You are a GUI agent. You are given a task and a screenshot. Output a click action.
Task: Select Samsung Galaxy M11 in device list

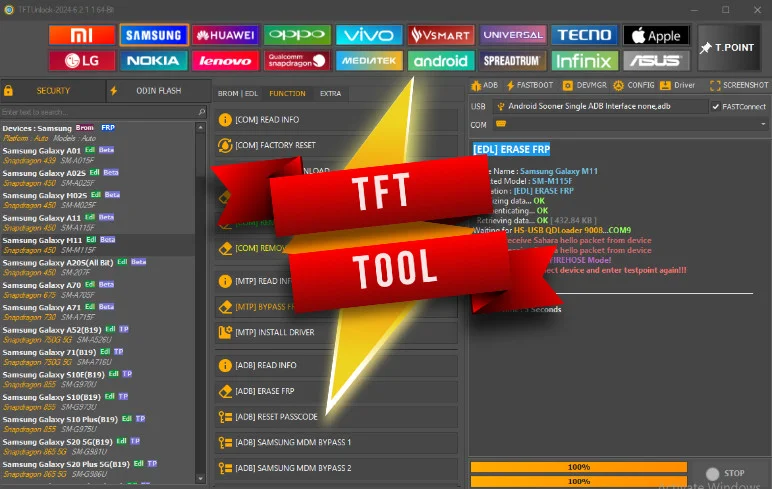tap(42, 240)
